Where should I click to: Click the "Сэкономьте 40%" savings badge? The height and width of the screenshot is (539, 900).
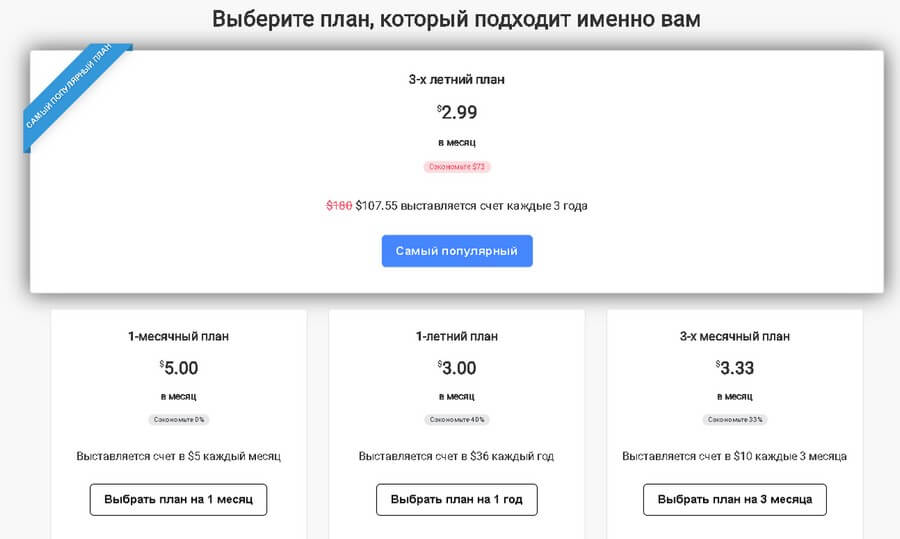tap(456, 420)
